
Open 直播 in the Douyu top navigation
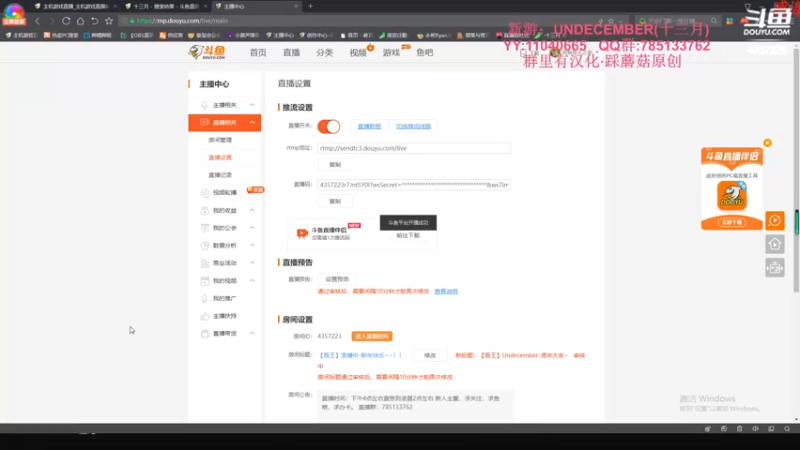click(291, 53)
